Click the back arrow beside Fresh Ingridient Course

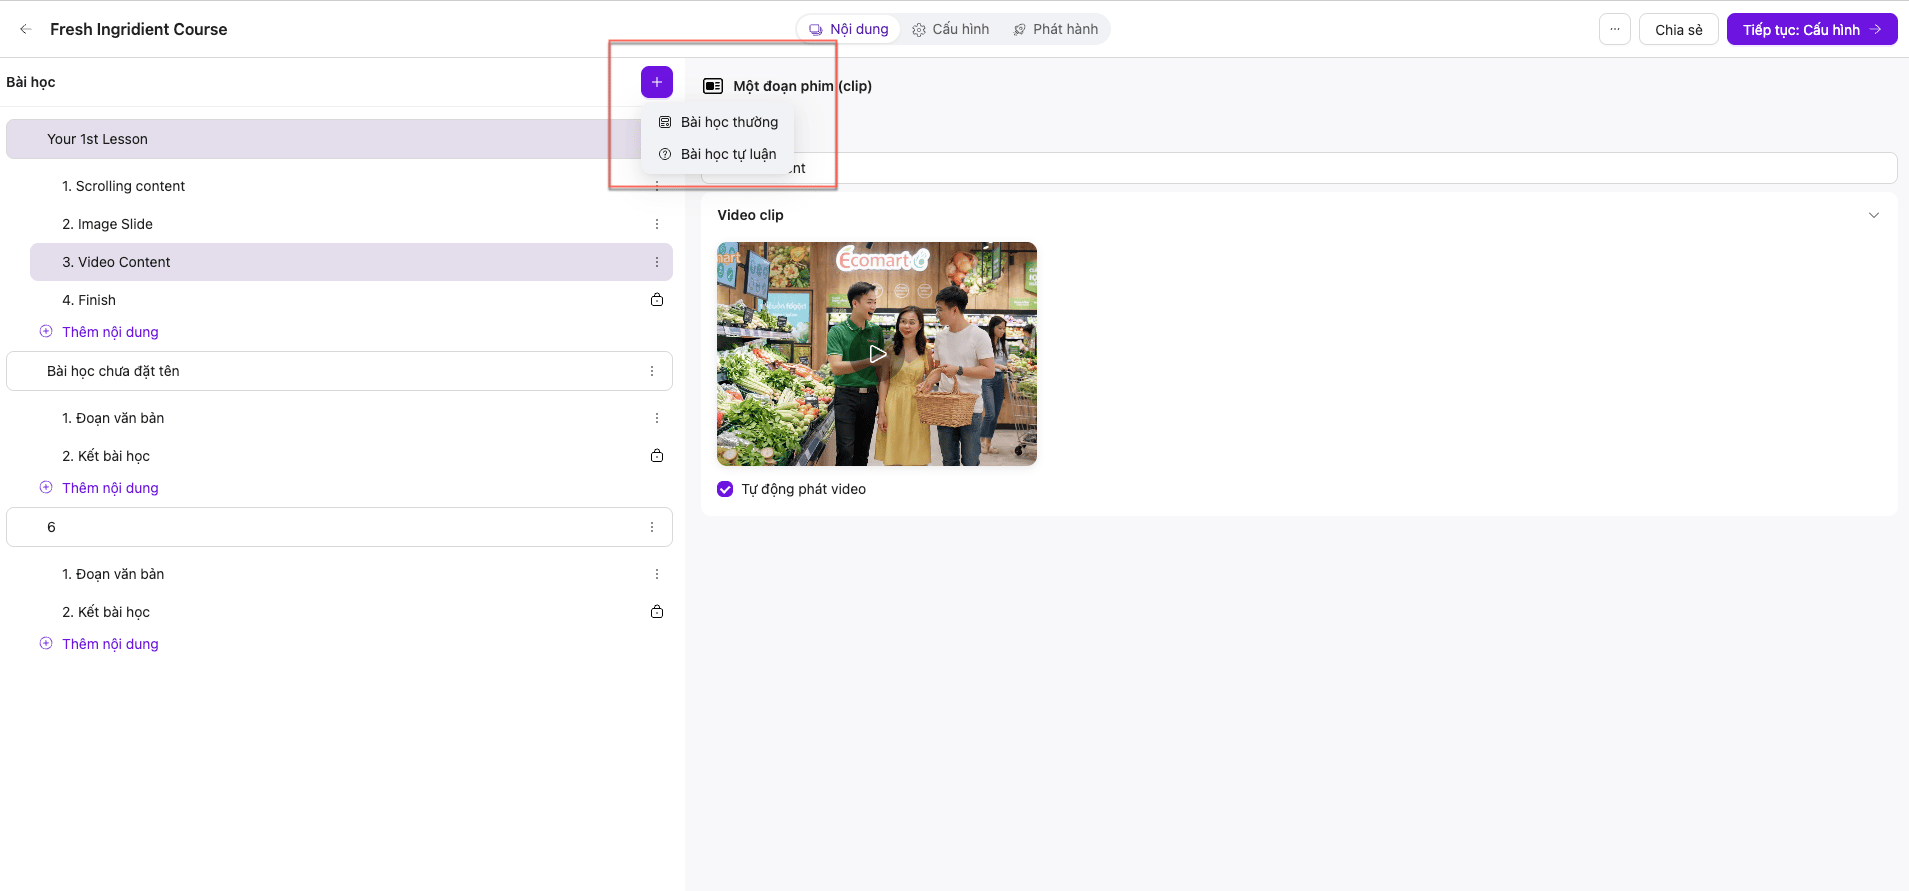point(26,29)
